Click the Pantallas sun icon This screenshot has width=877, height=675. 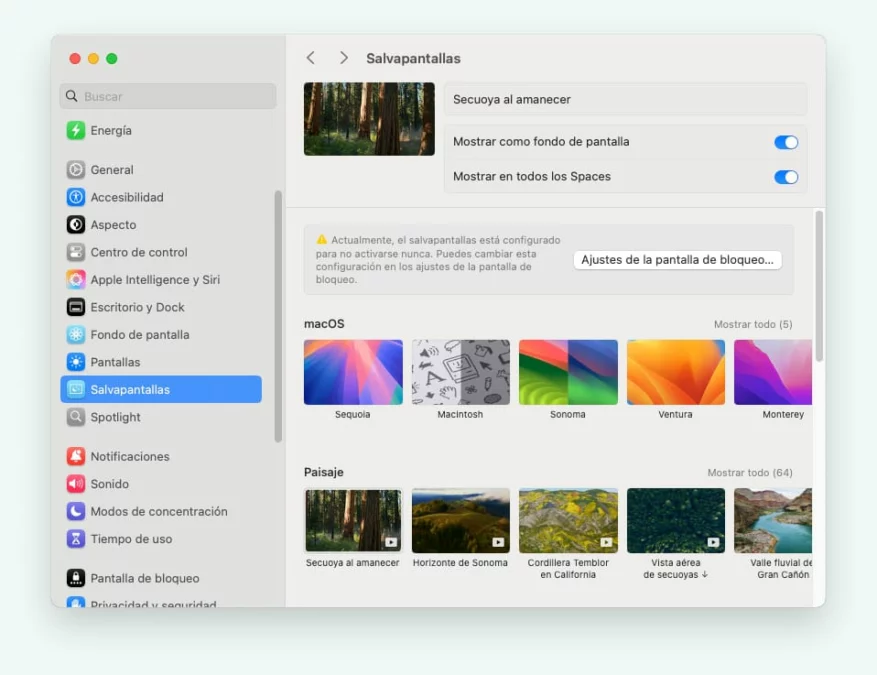click(76, 362)
